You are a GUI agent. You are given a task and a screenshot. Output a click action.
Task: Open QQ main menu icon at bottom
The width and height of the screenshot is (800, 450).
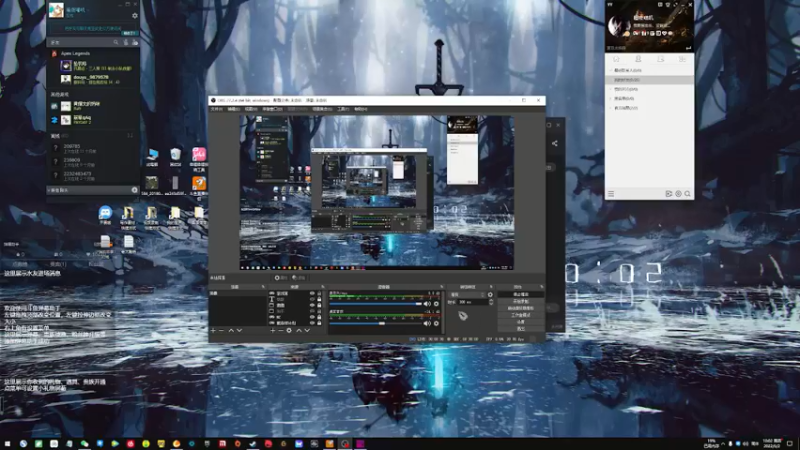[x=611, y=194]
